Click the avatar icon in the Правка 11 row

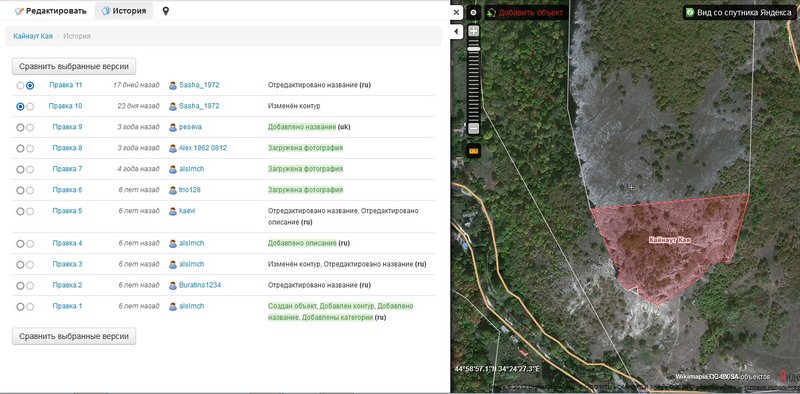tap(173, 86)
